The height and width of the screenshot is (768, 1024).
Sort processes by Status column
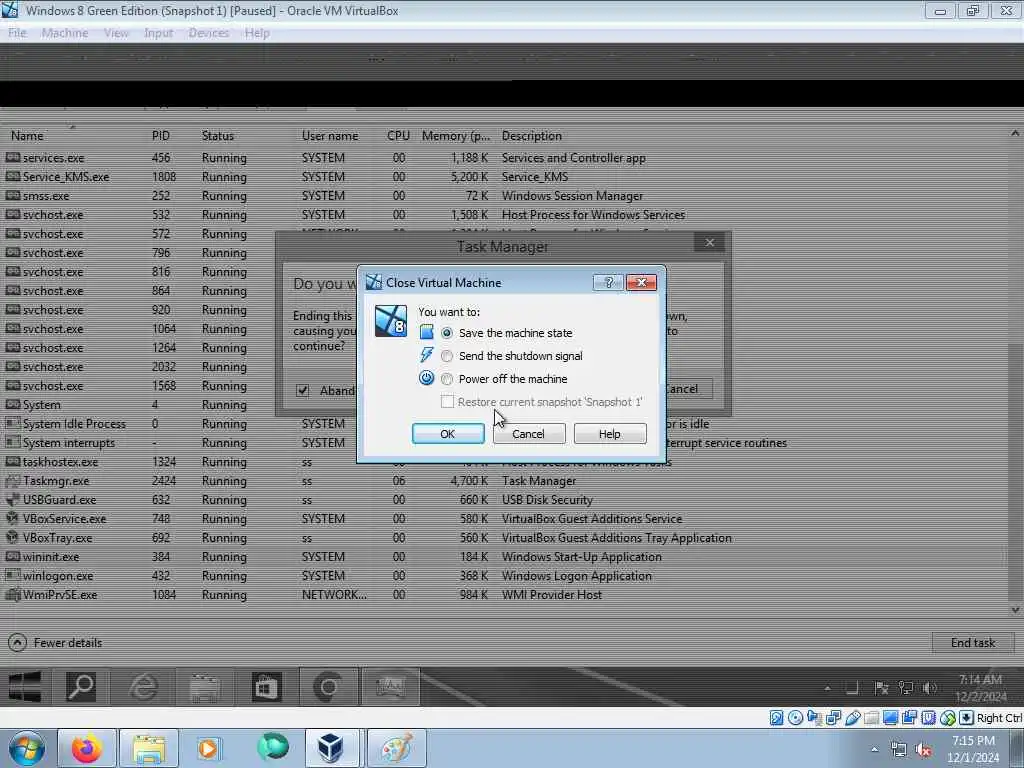coord(217,136)
